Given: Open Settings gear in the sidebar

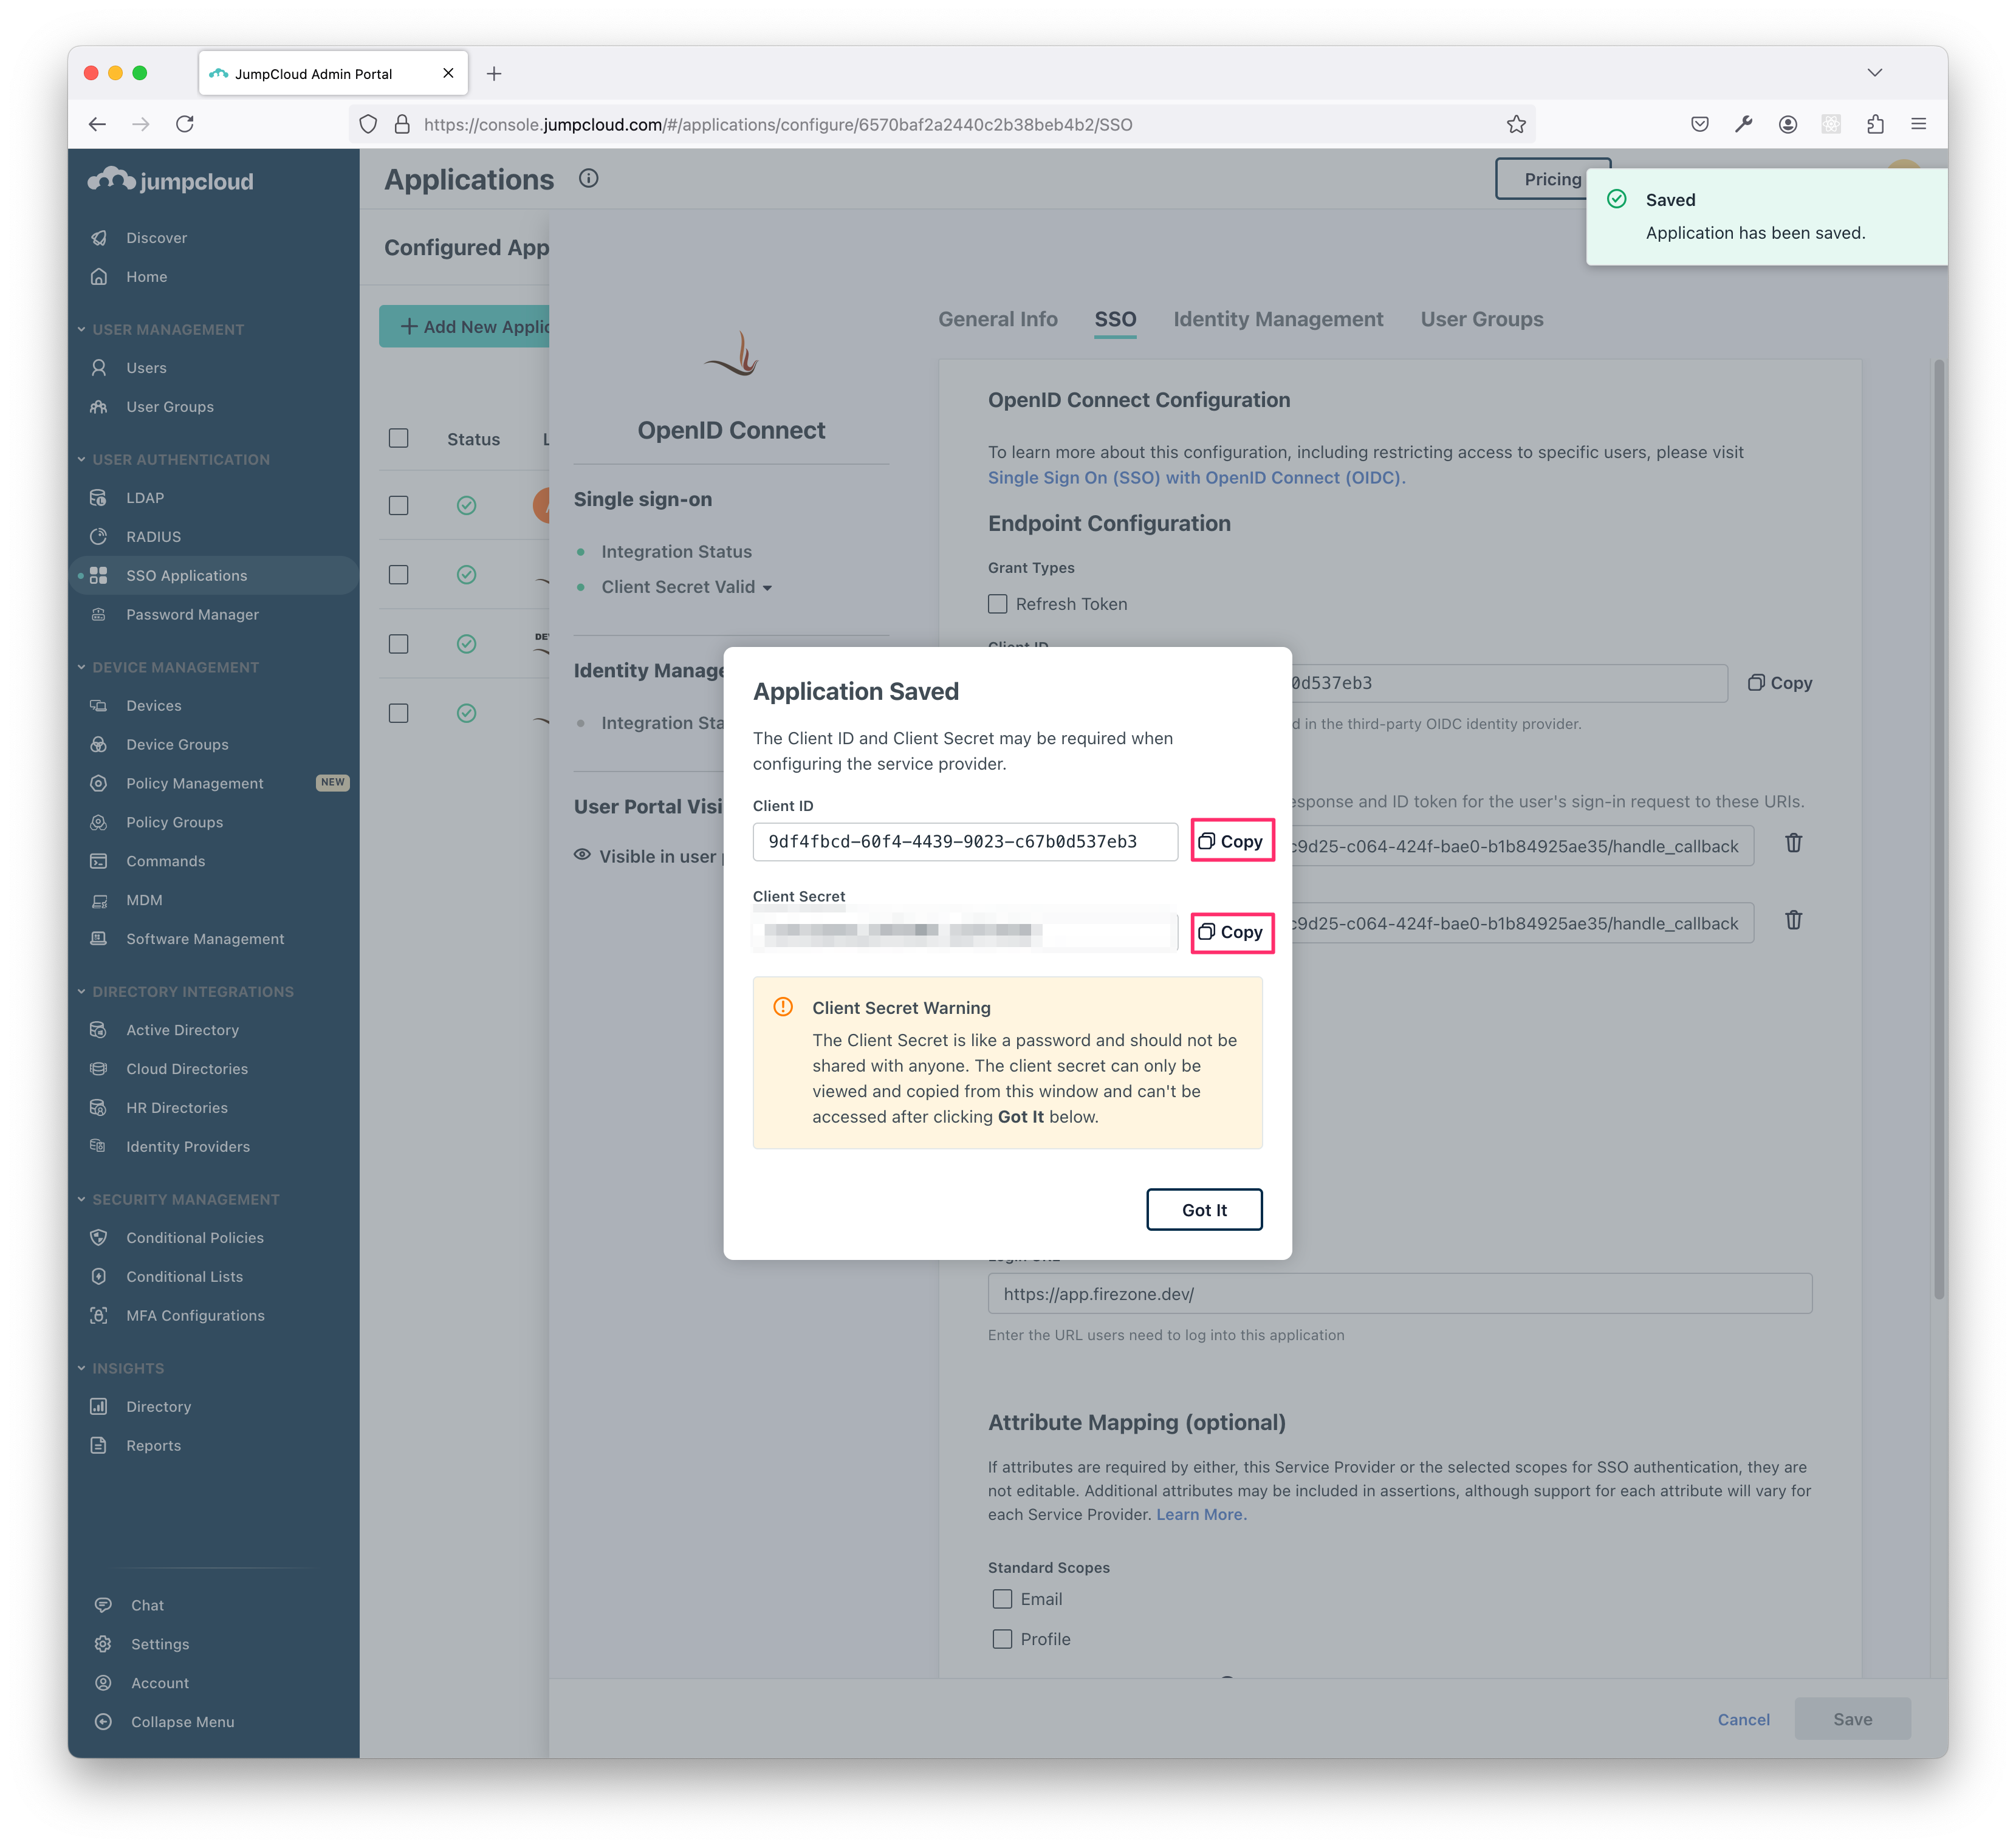Looking at the screenshot, I should [x=103, y=1643].
